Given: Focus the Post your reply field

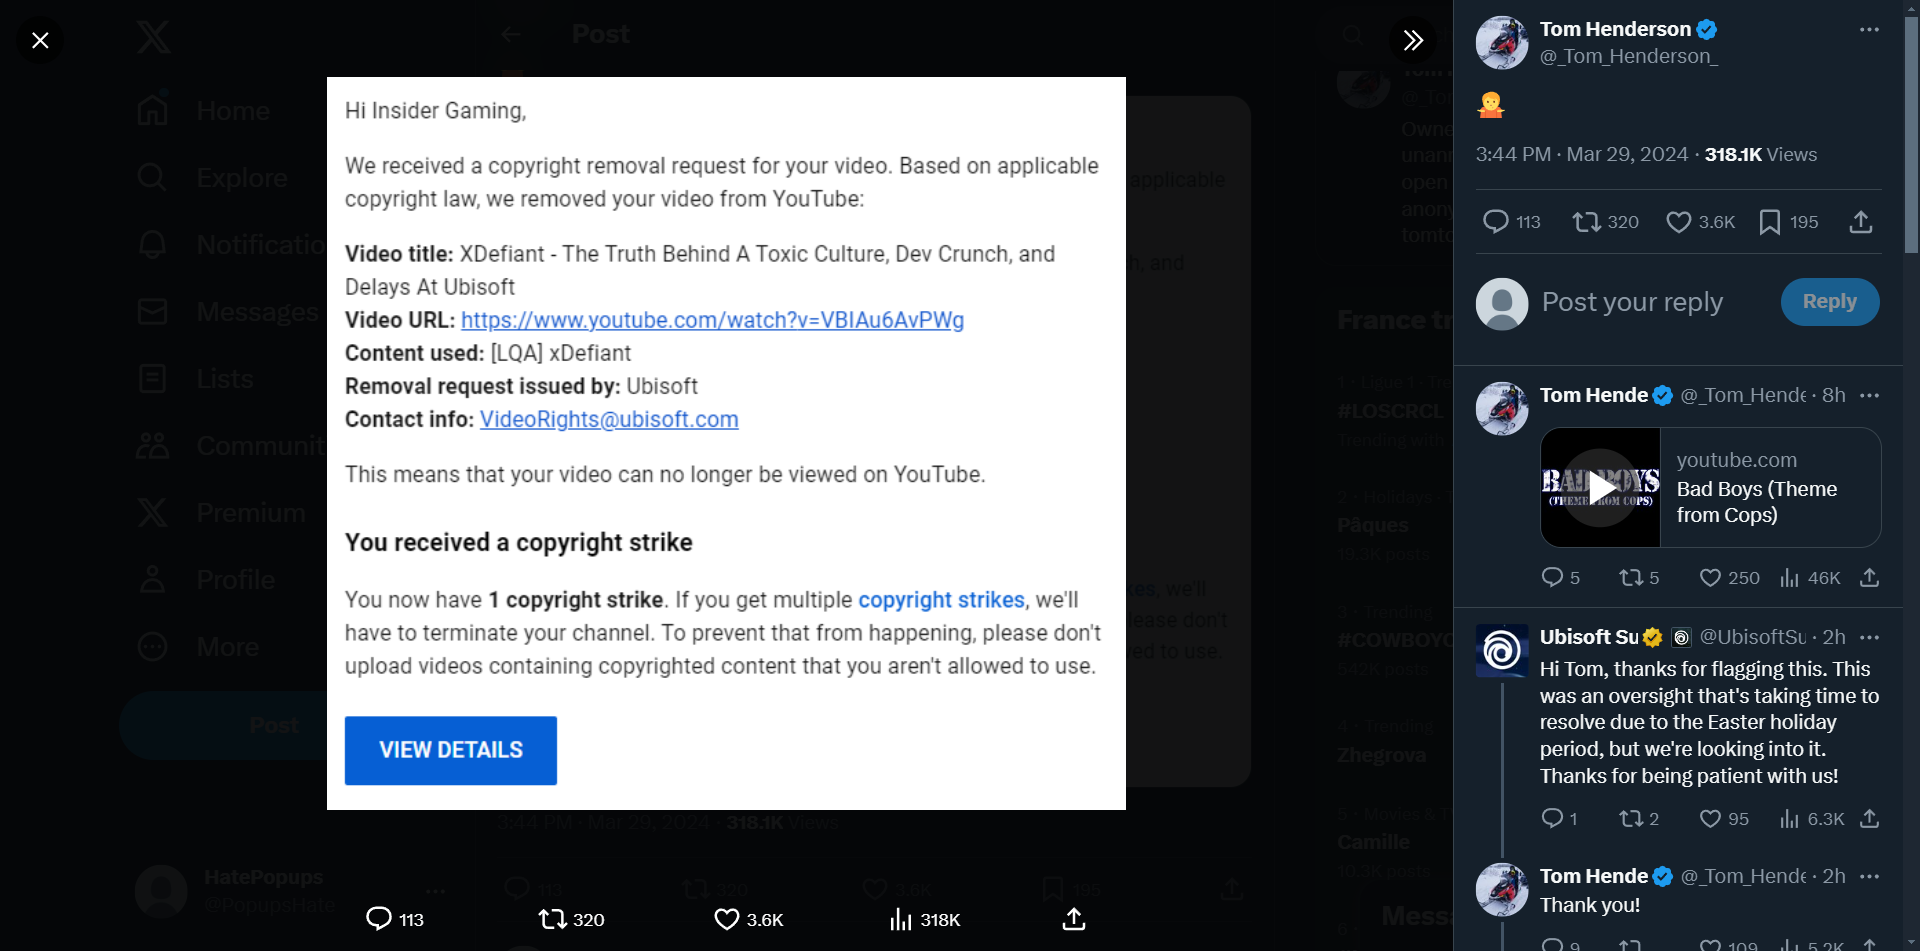Looking at the screenshot, I should [1632, 302].
